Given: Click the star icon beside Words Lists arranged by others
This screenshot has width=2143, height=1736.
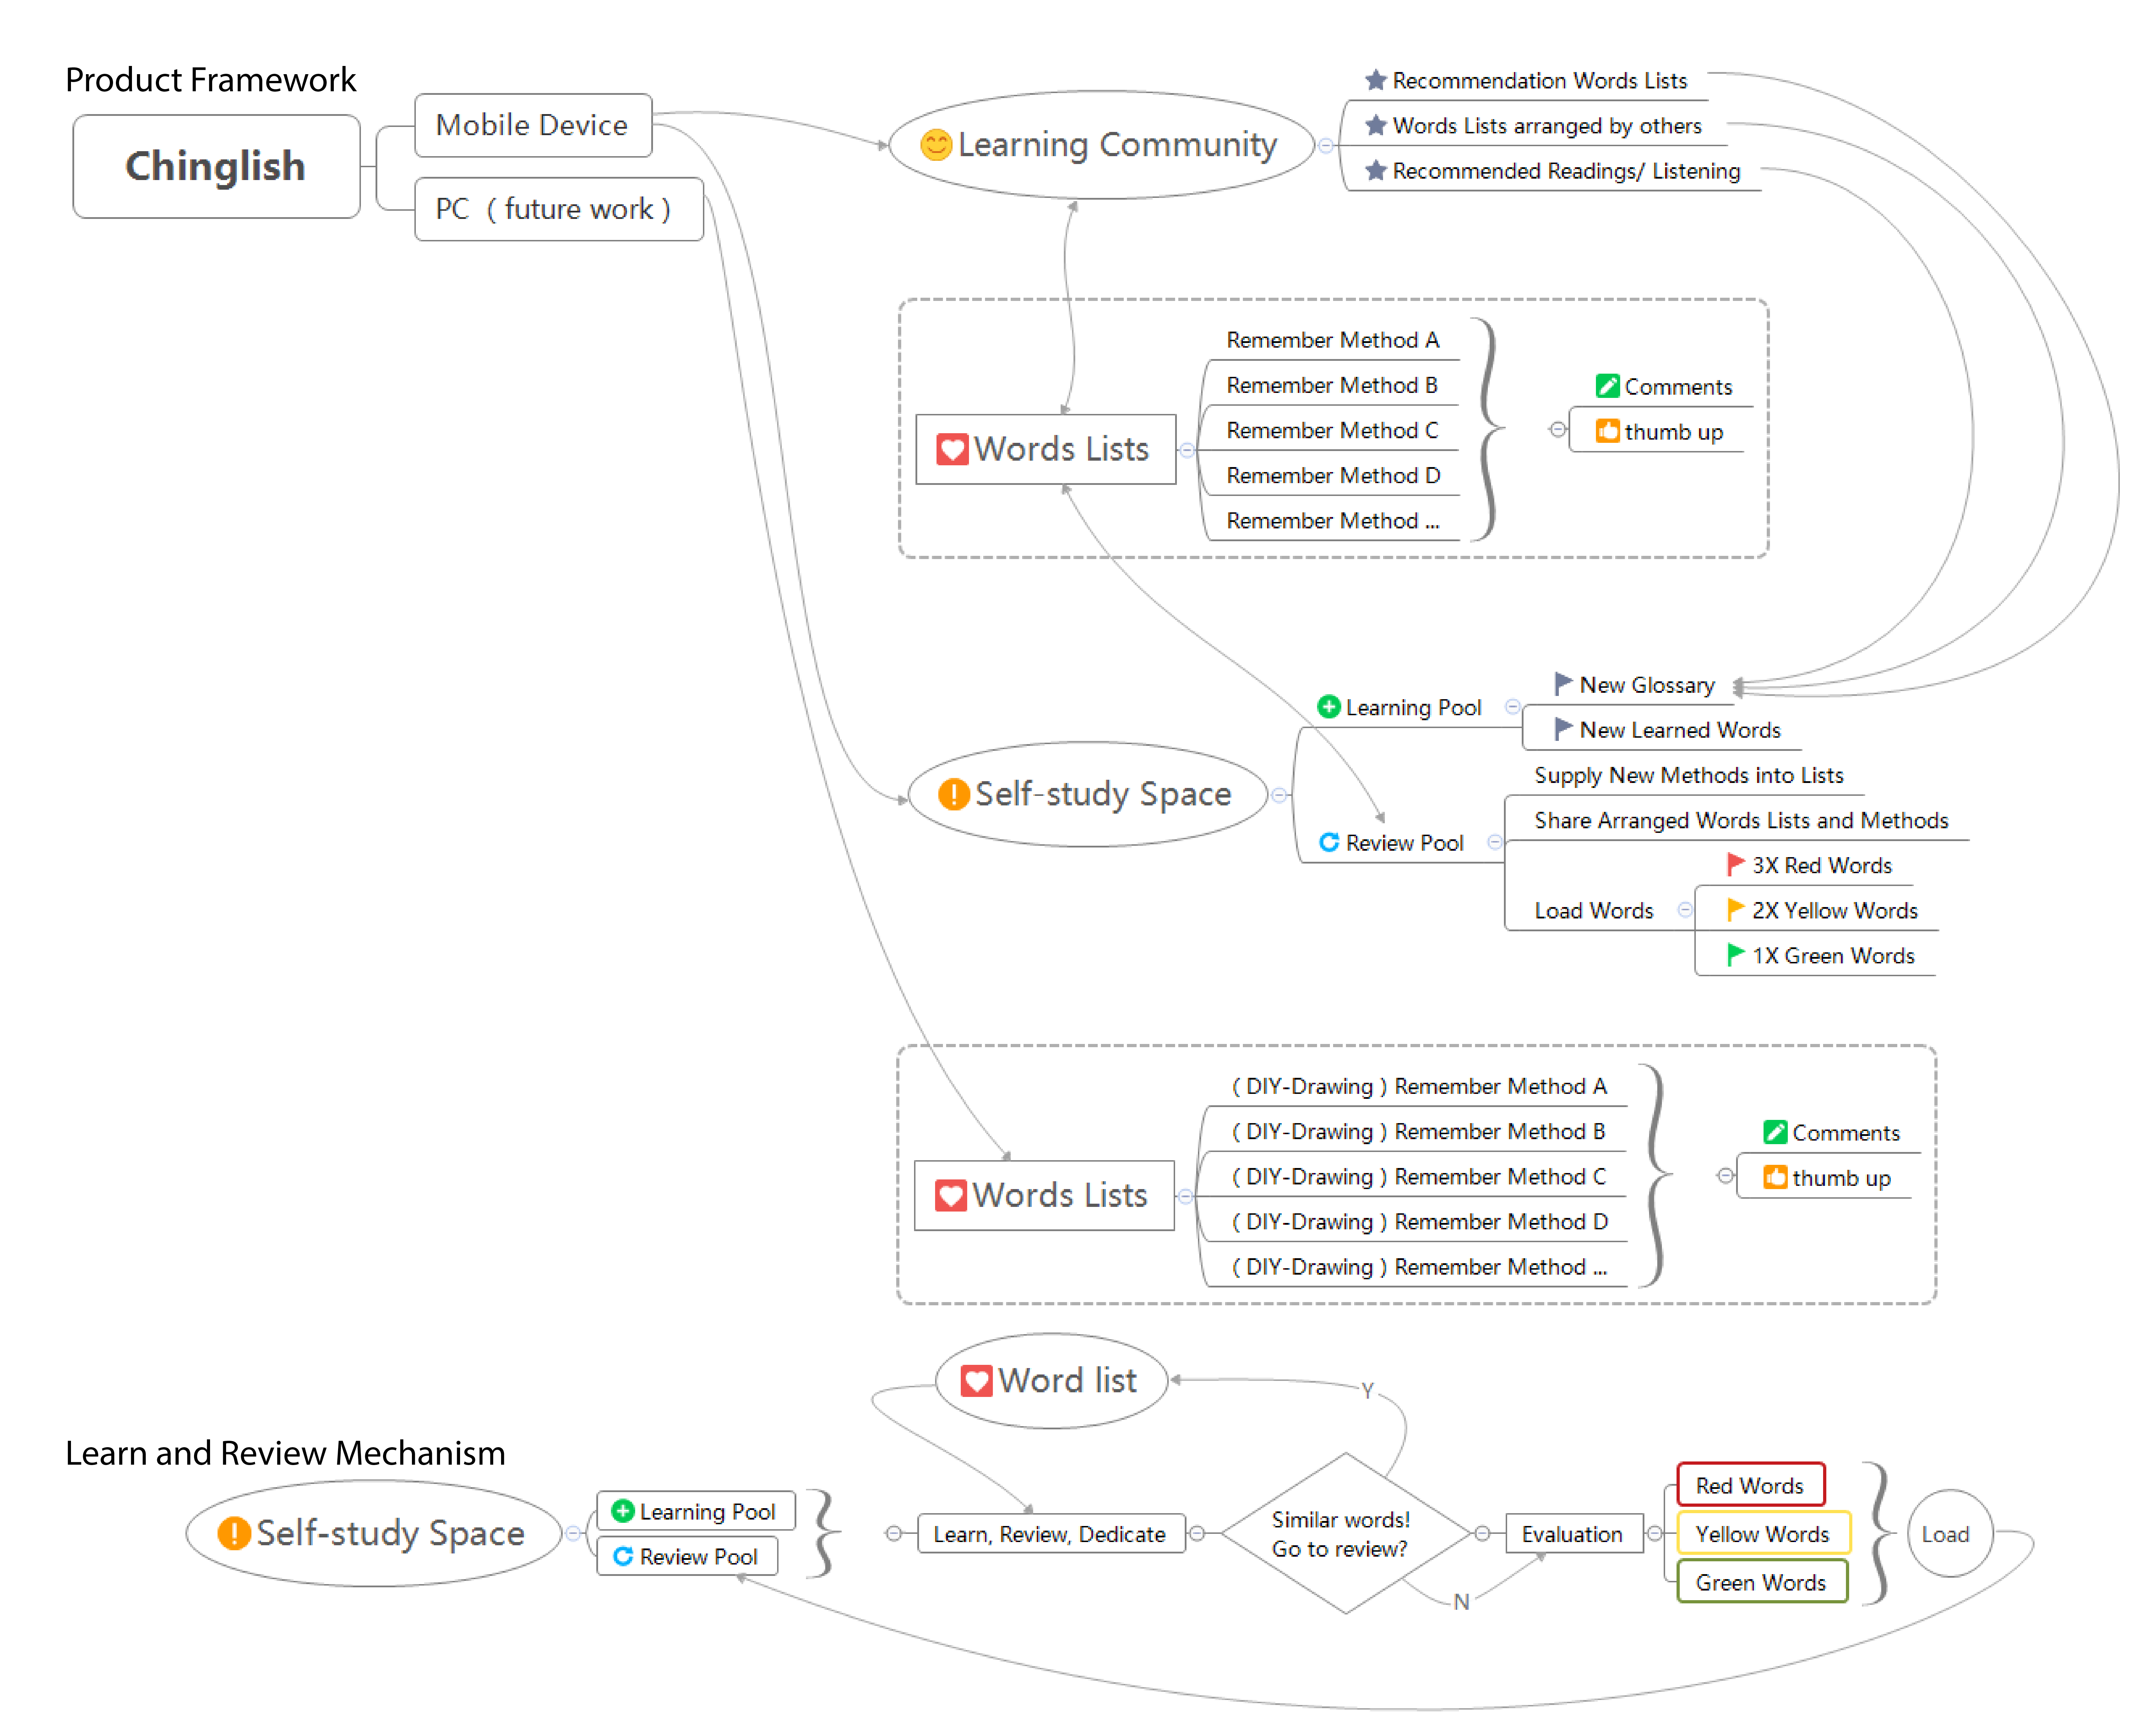Looking at the screenshot, I should (x=1376, y=125).
